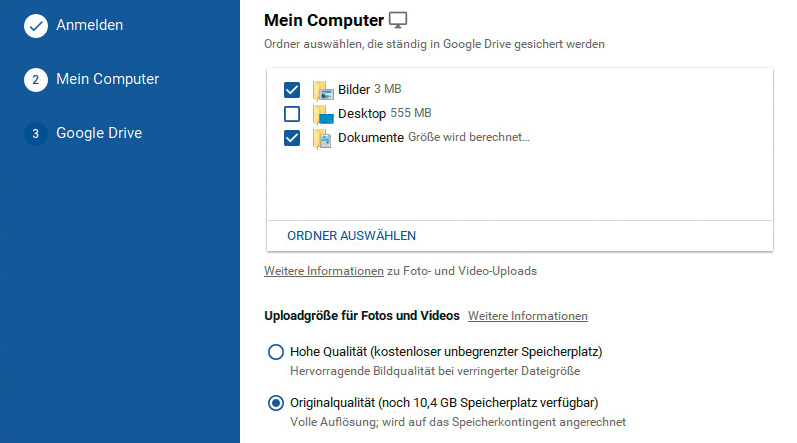Go to Mein Computer sidebar step
Image resolution: width=797 pixels, height=443 pixels.
point(107,80)
